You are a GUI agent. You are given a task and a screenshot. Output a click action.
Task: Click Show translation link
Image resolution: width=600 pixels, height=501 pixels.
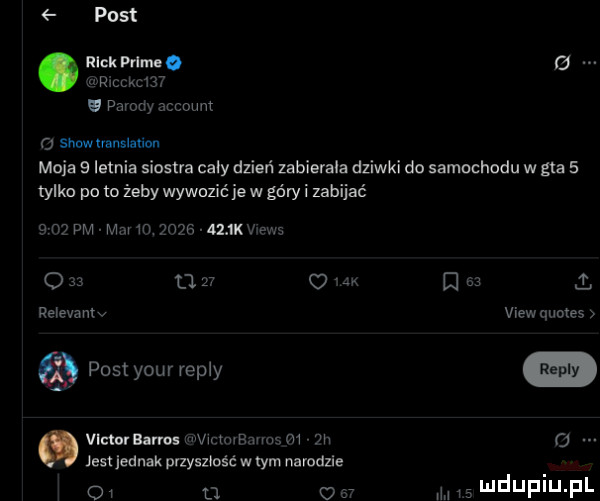(x=108, y=143)
